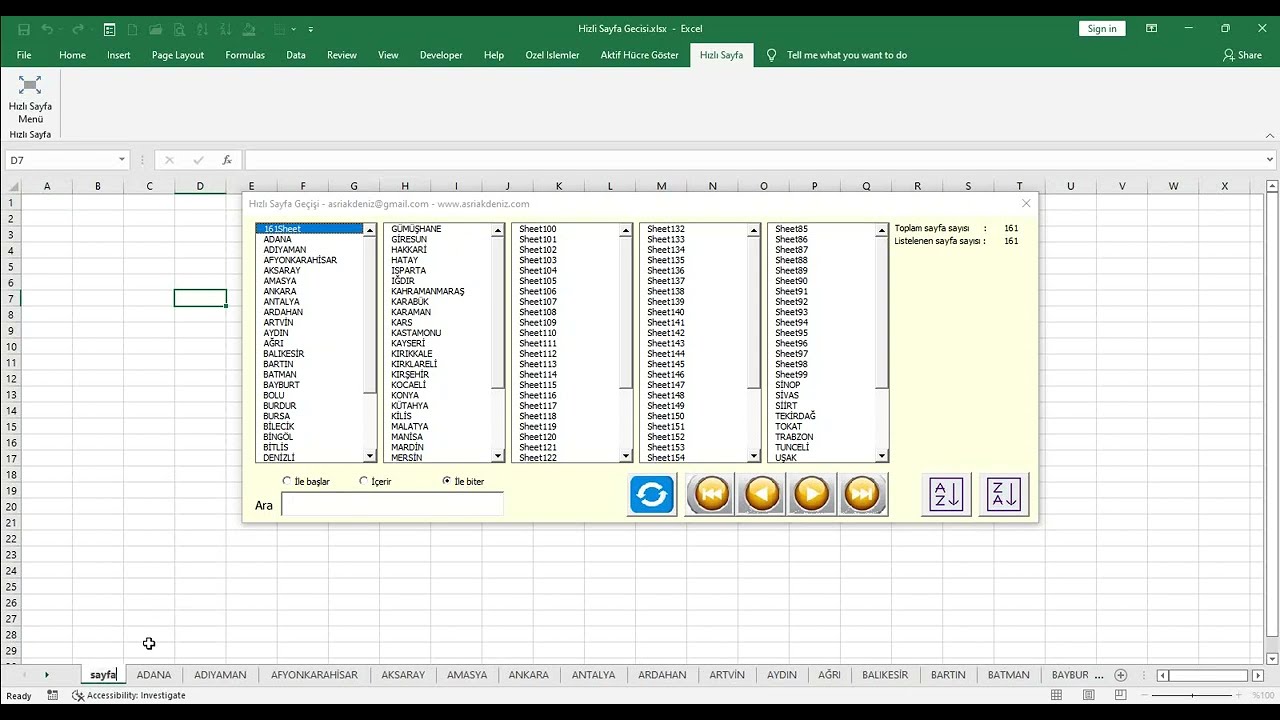Click Accessibility: Investigate in status bar
Screen dimensions: 1280x720
pyautogui.click(x=128, y=695)
